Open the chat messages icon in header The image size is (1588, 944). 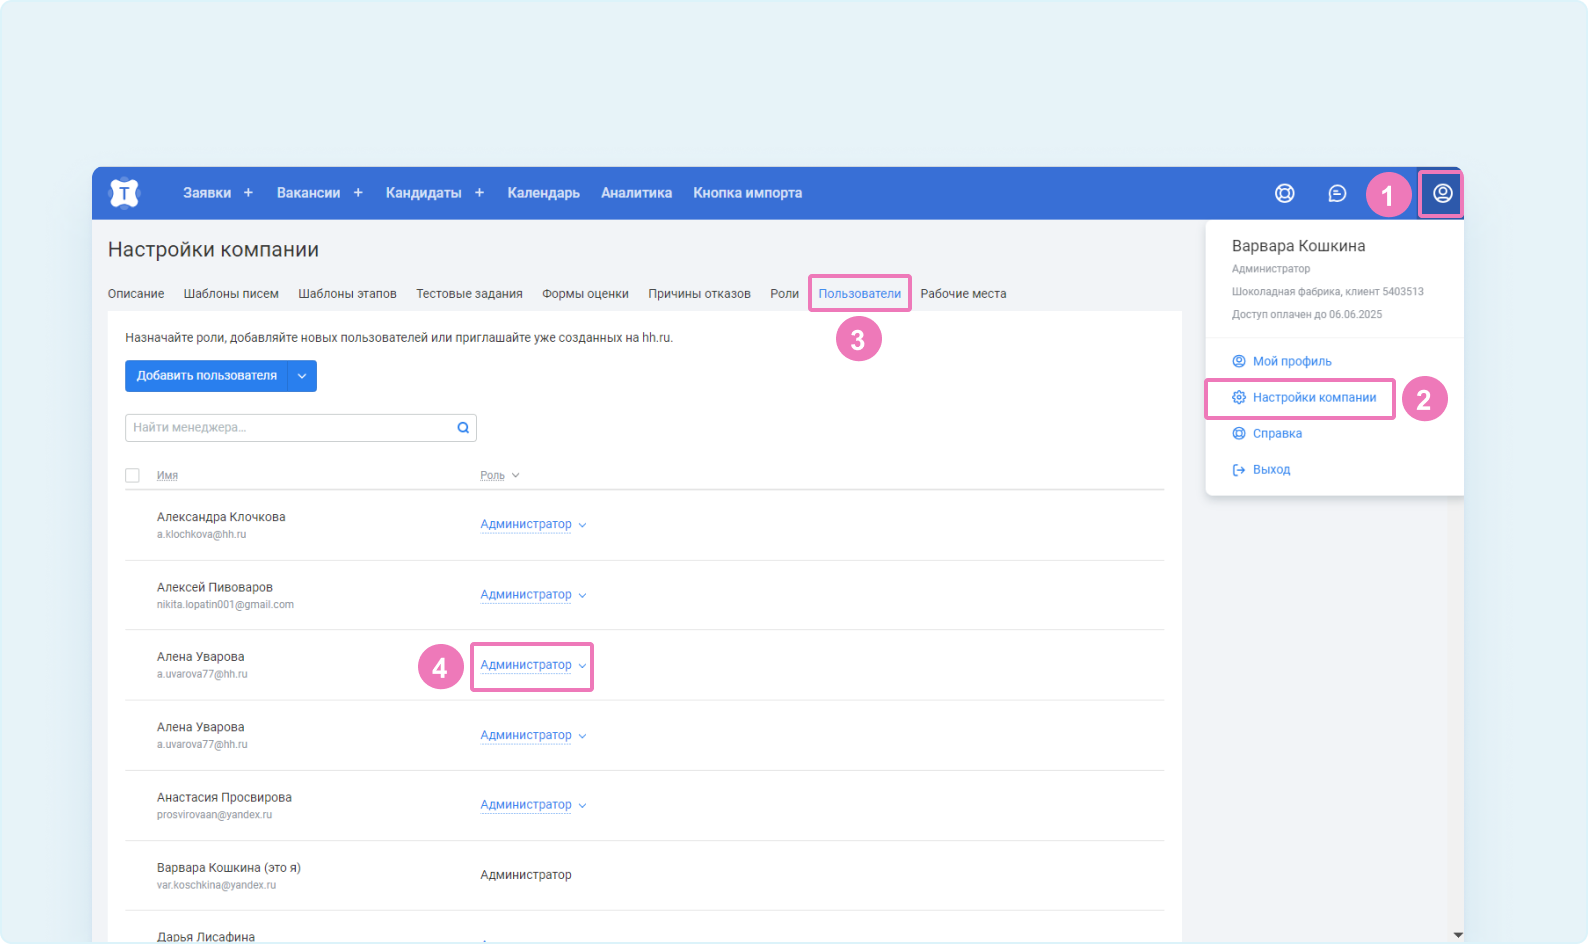[x=1337, y=193]
